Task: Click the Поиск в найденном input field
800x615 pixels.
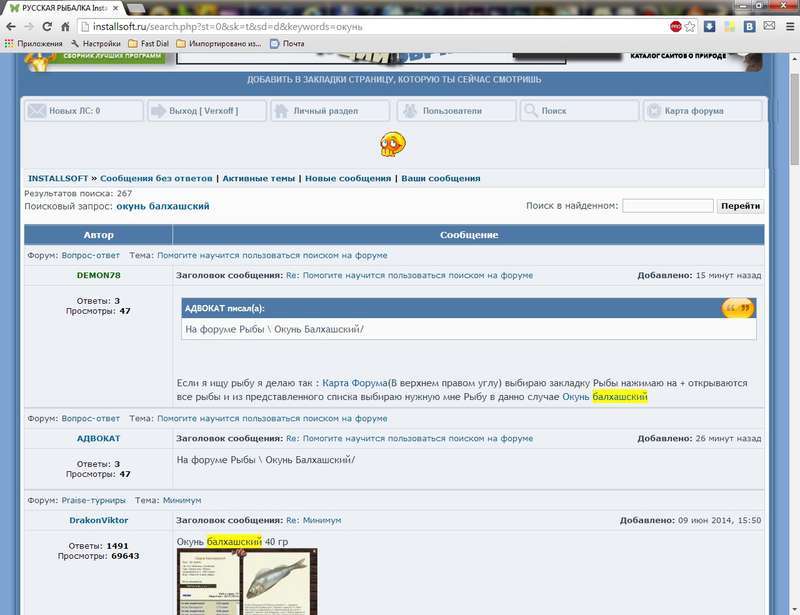Action: coord(668,206)
